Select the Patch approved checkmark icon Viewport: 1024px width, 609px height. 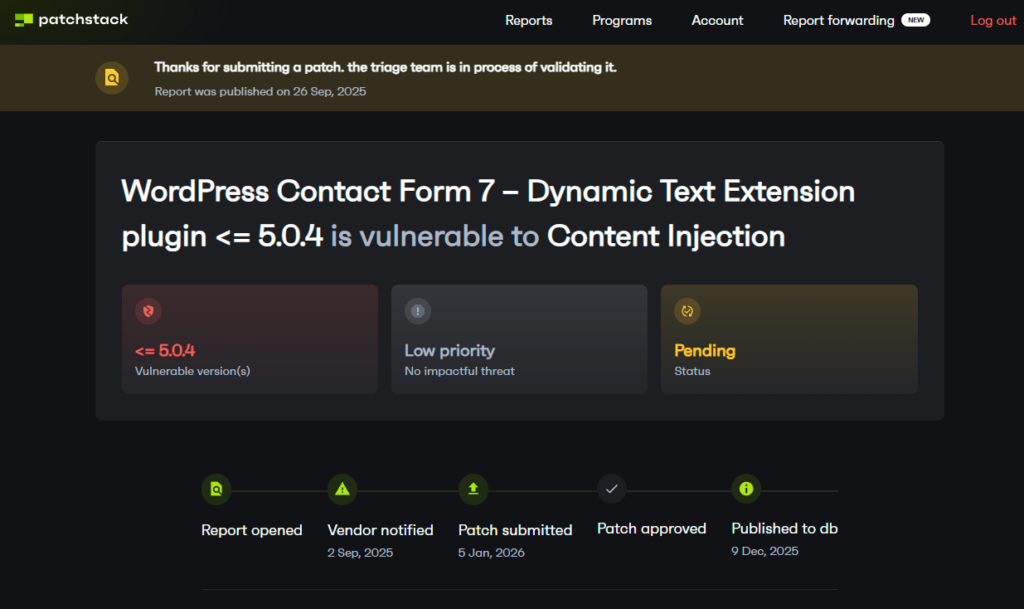[612, 489]
